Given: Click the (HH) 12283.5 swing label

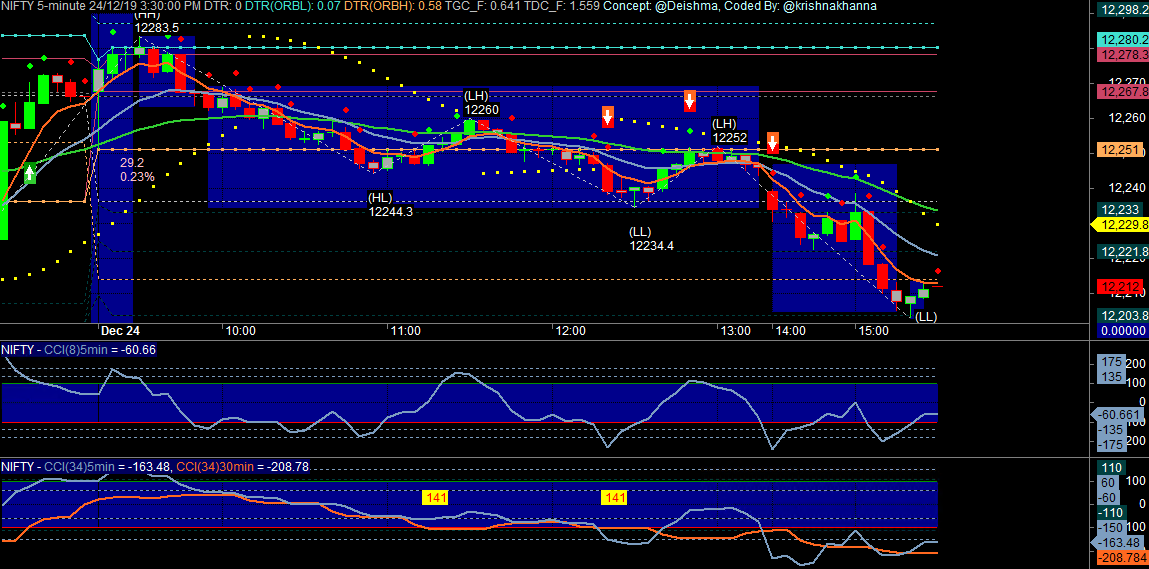Looking at the screenshot, I should coord(156,22).
